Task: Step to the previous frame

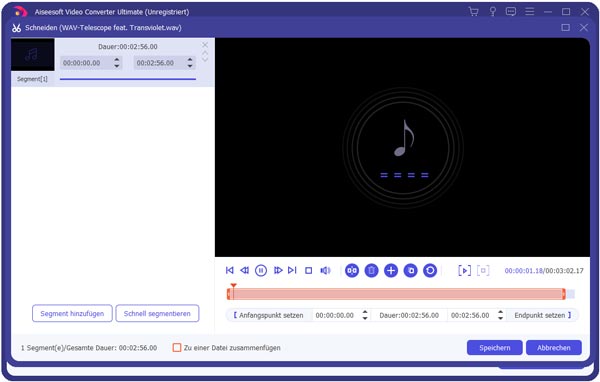Action: [245, 271]
